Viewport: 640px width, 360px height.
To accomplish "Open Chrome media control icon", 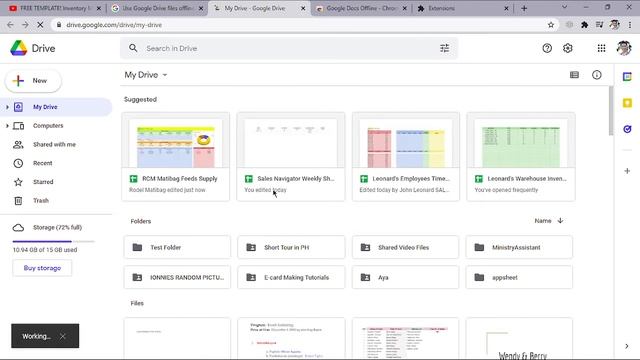I will pyautogui.click(x=599, y=25).
